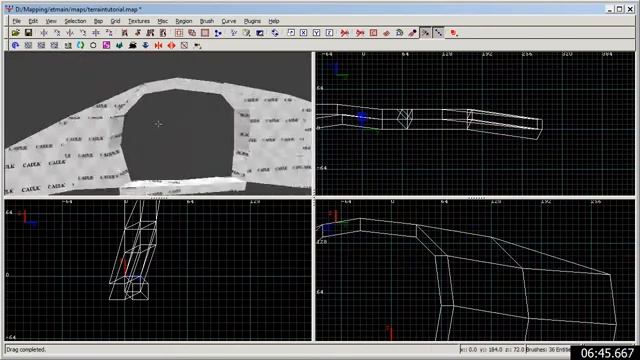This screenshot has height=360, width=640.
Task: Toggle don't select curved brushes
Action: (360, 33)
